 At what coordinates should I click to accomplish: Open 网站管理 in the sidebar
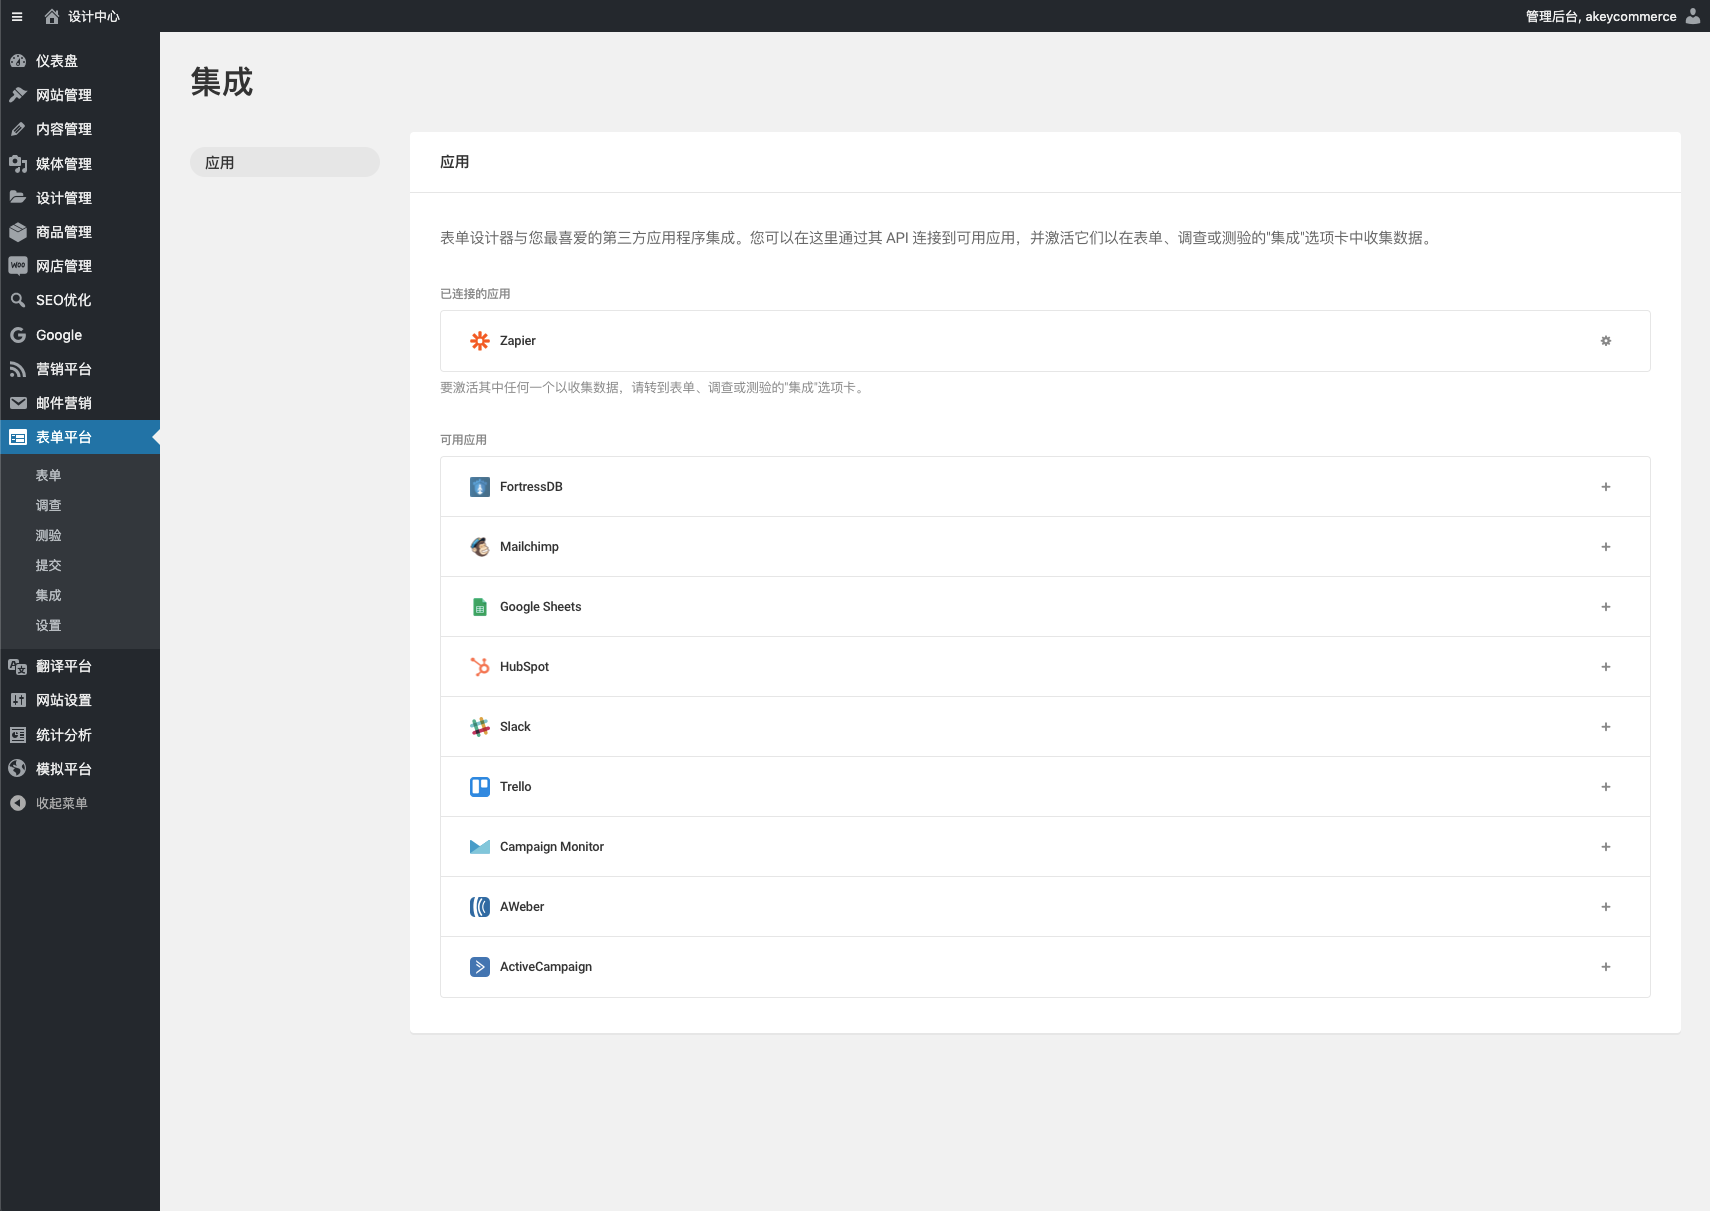[80, 95]
